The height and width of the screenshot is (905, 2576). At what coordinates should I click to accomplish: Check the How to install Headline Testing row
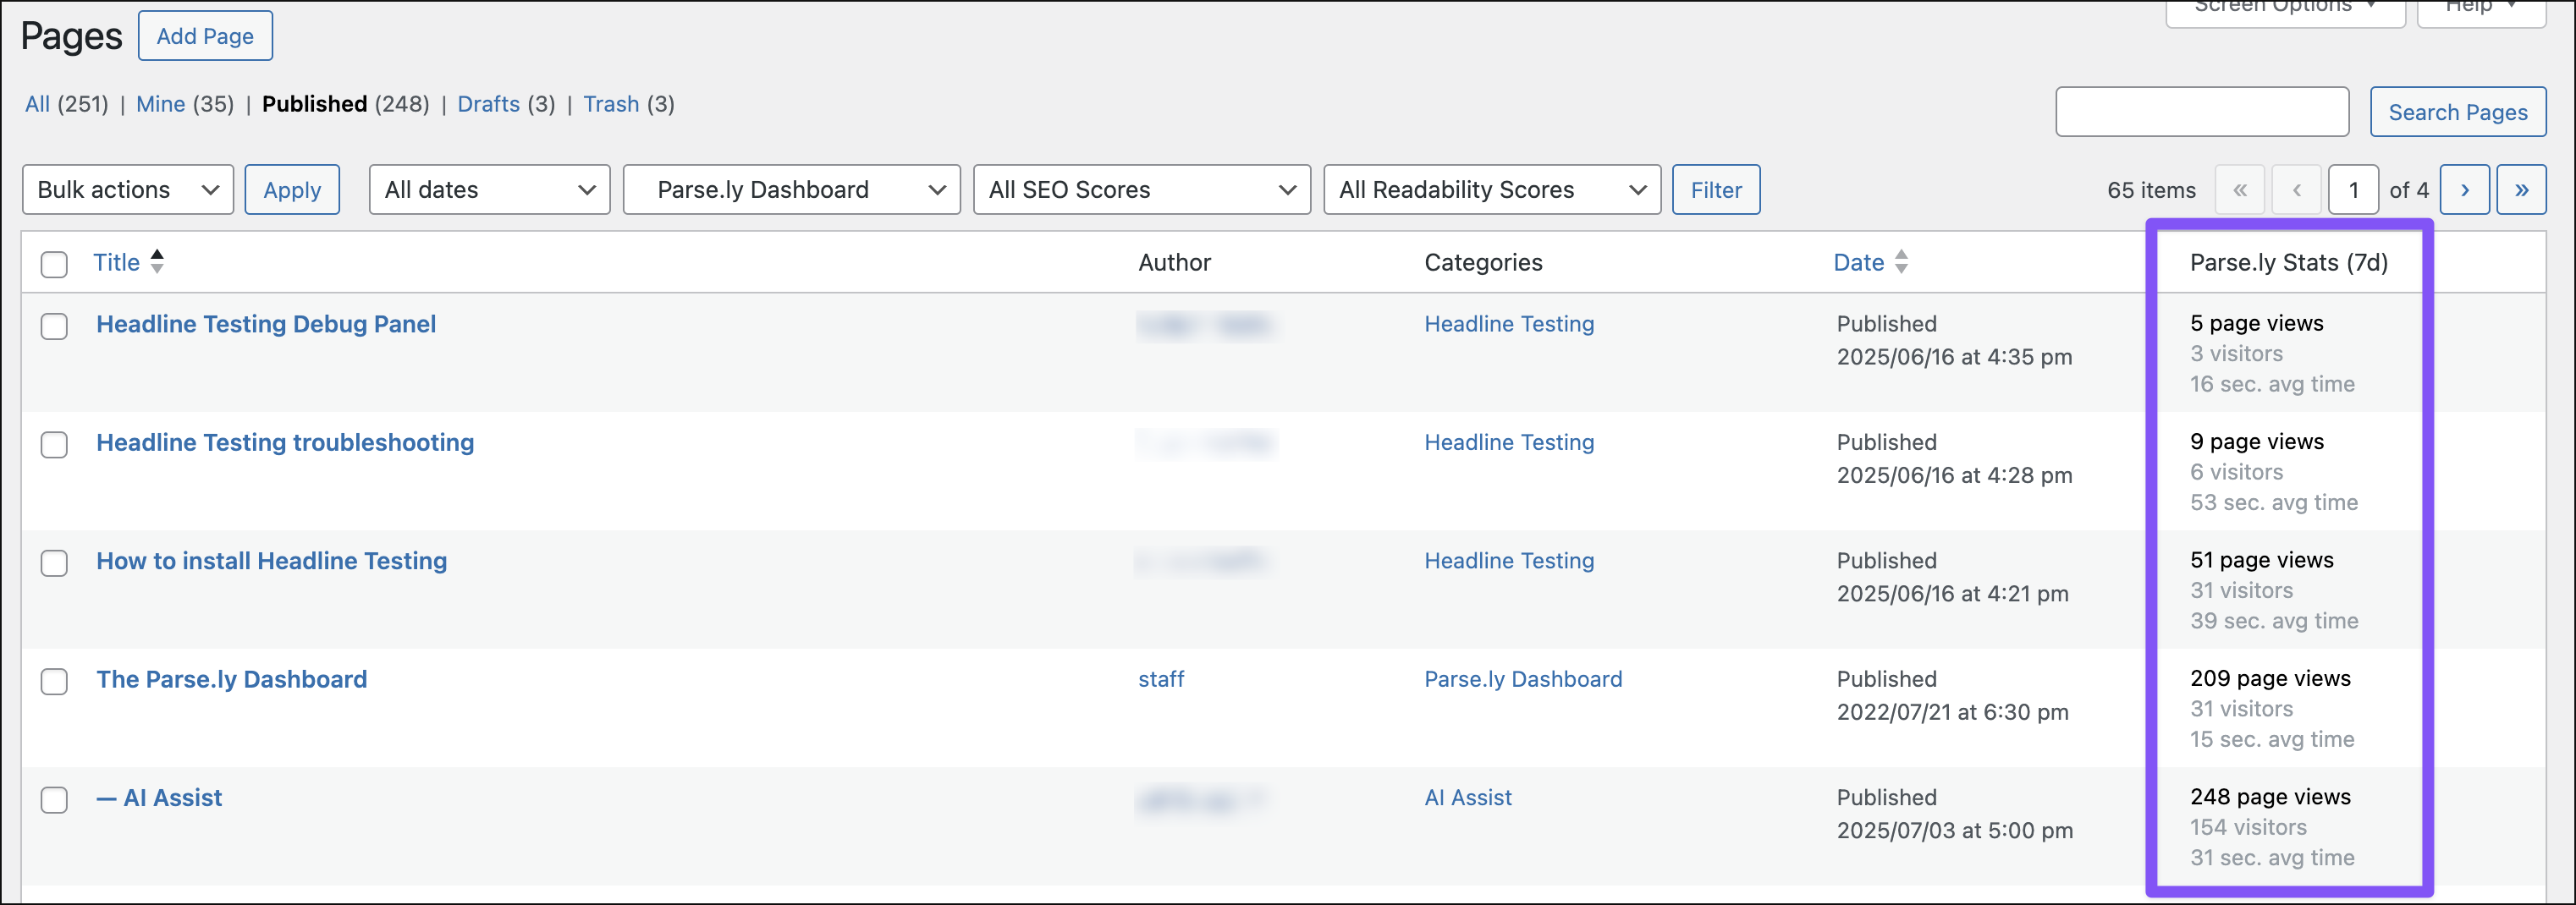click(x=54, y=563)
